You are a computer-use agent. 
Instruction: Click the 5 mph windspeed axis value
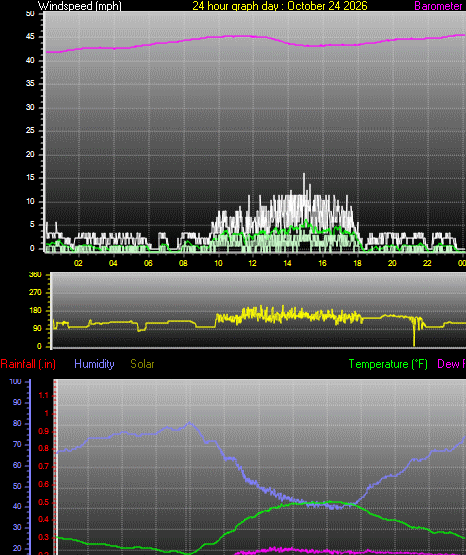click(x=32, y=224)
